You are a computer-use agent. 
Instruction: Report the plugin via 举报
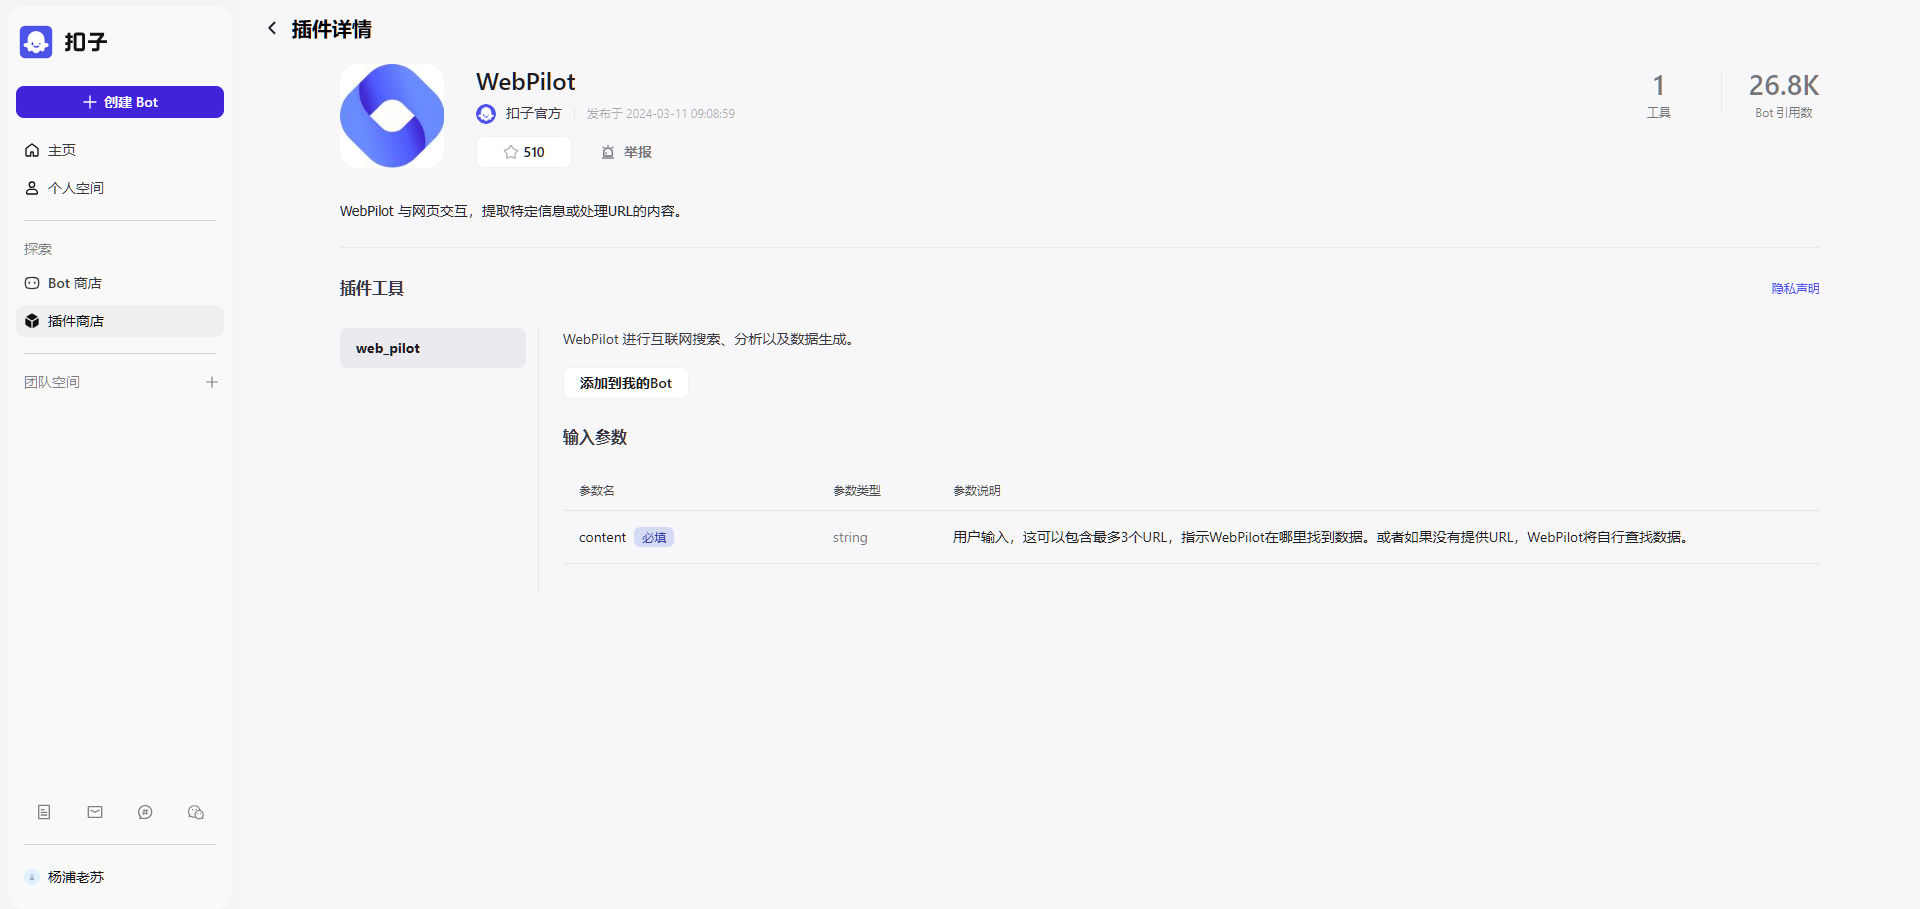(x=626, y=152)
